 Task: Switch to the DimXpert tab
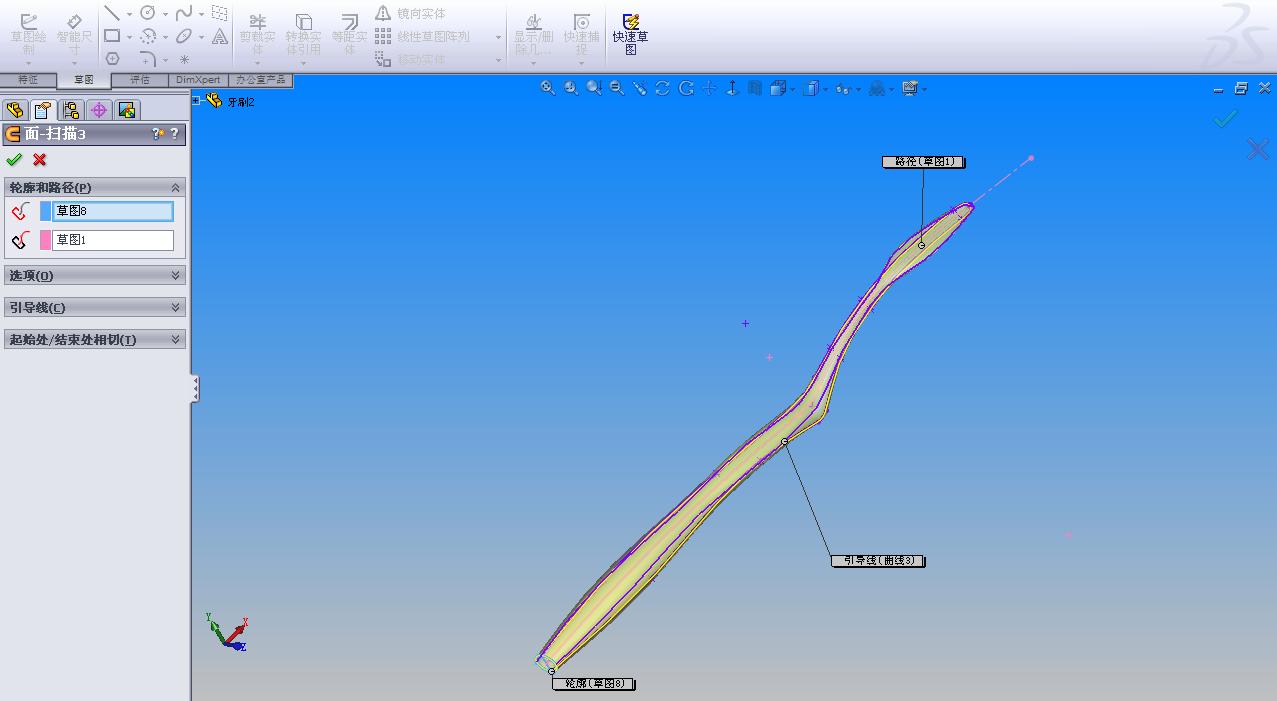[198, 80]
